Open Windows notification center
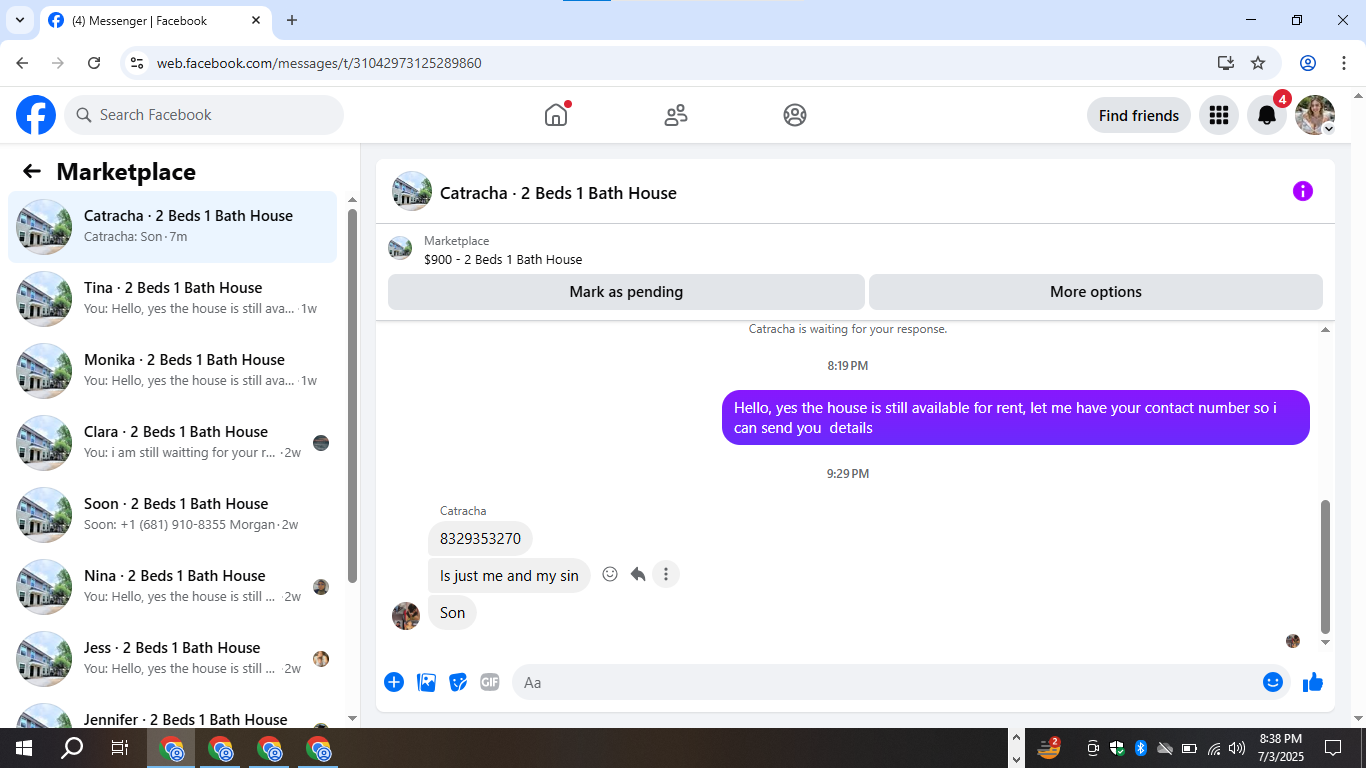Image resolution: width=1366 pixels, height=768 pixels. tap(1332, 748)
